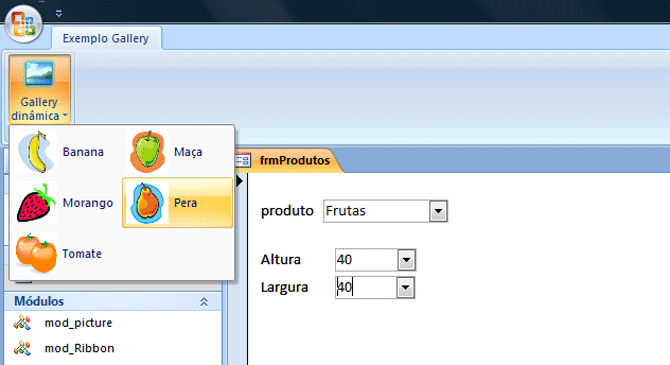This screenshot has height=365, width=670.
Task: Open the Largura dropdown arrow
Action: pyautogui.click(x=406, y=288)
